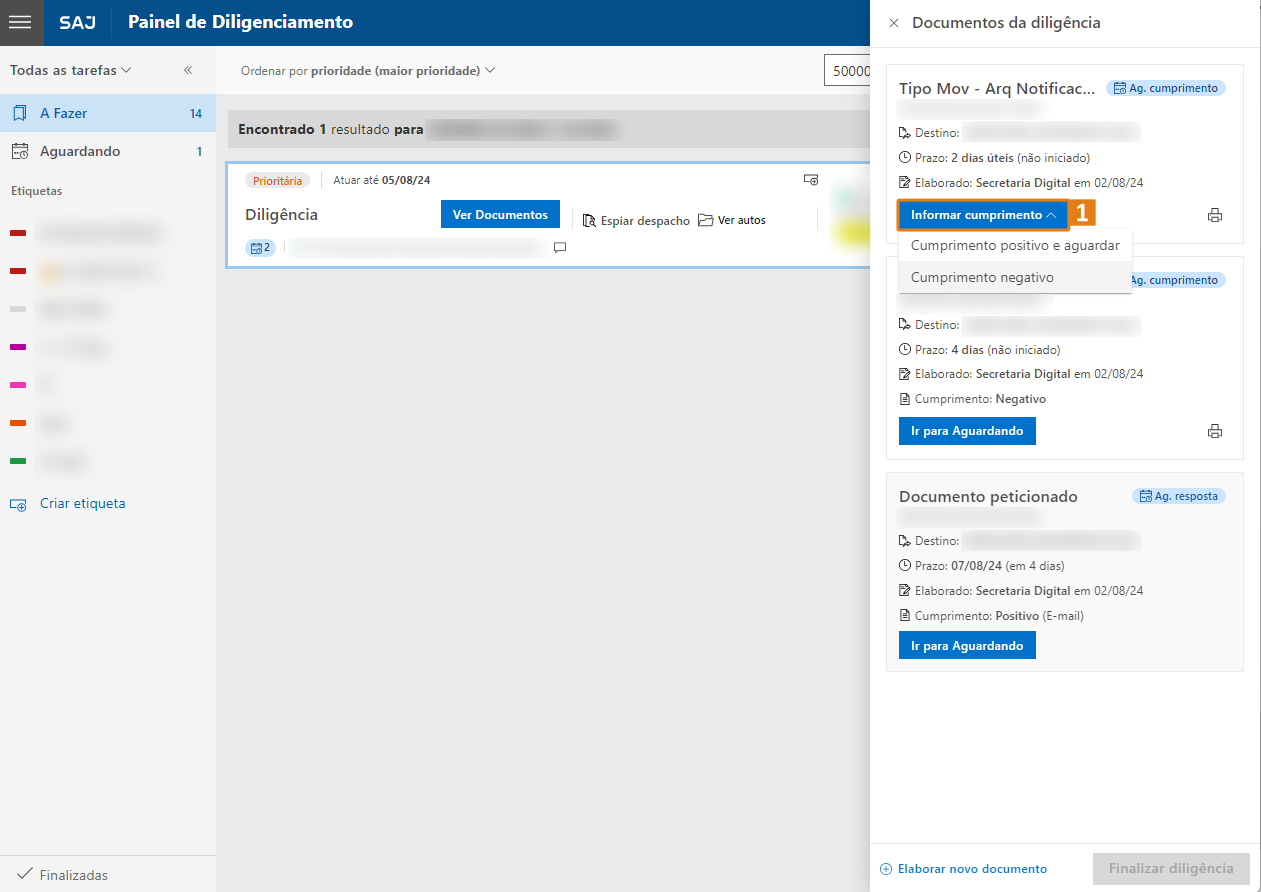
Task: Select the red label color swatch at top
Action: pos(18,233)
